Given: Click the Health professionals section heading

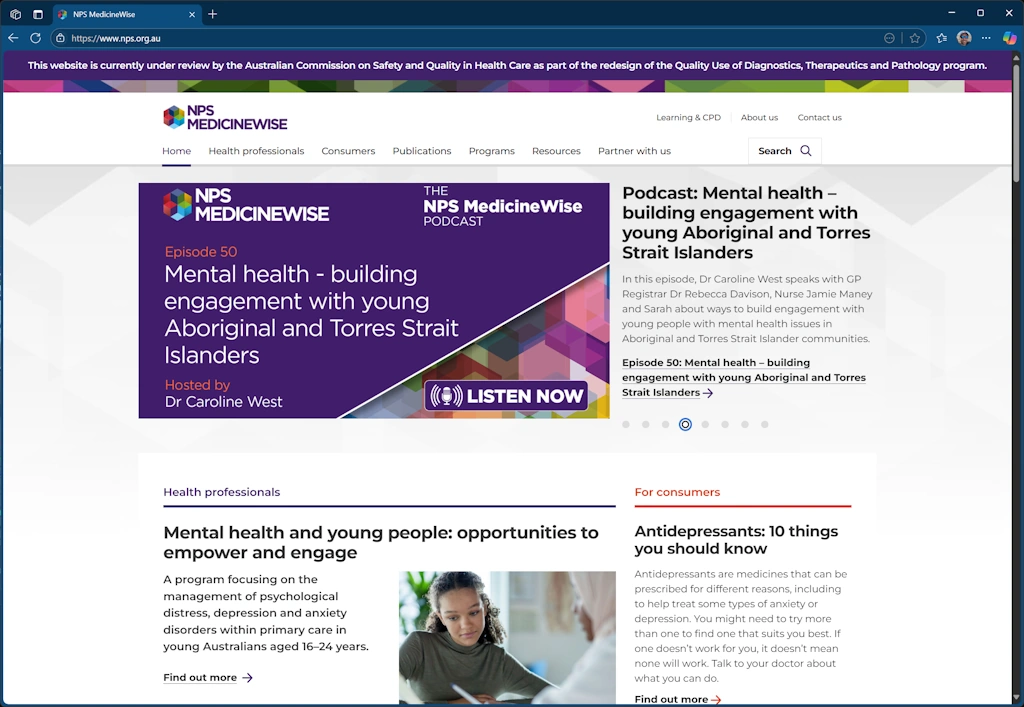Looking at the screenshot, I should pos(221,492).
